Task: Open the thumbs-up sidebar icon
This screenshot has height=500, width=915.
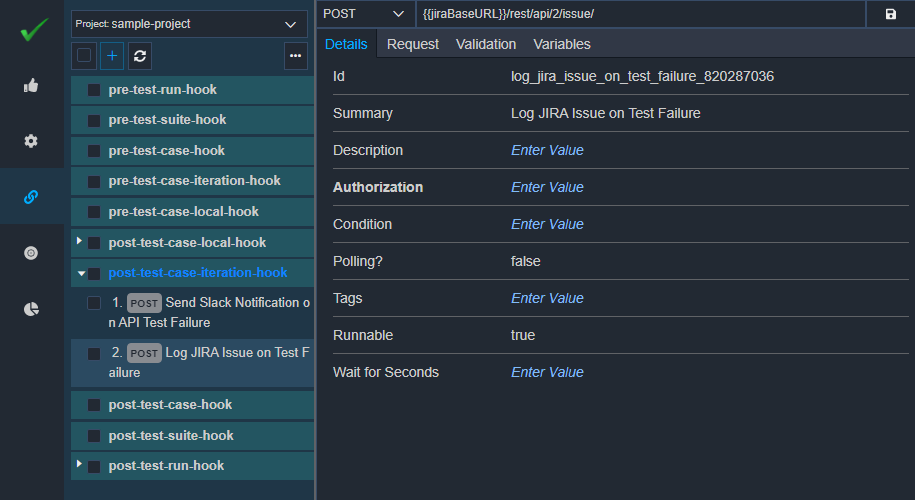Action: point(31,86)
